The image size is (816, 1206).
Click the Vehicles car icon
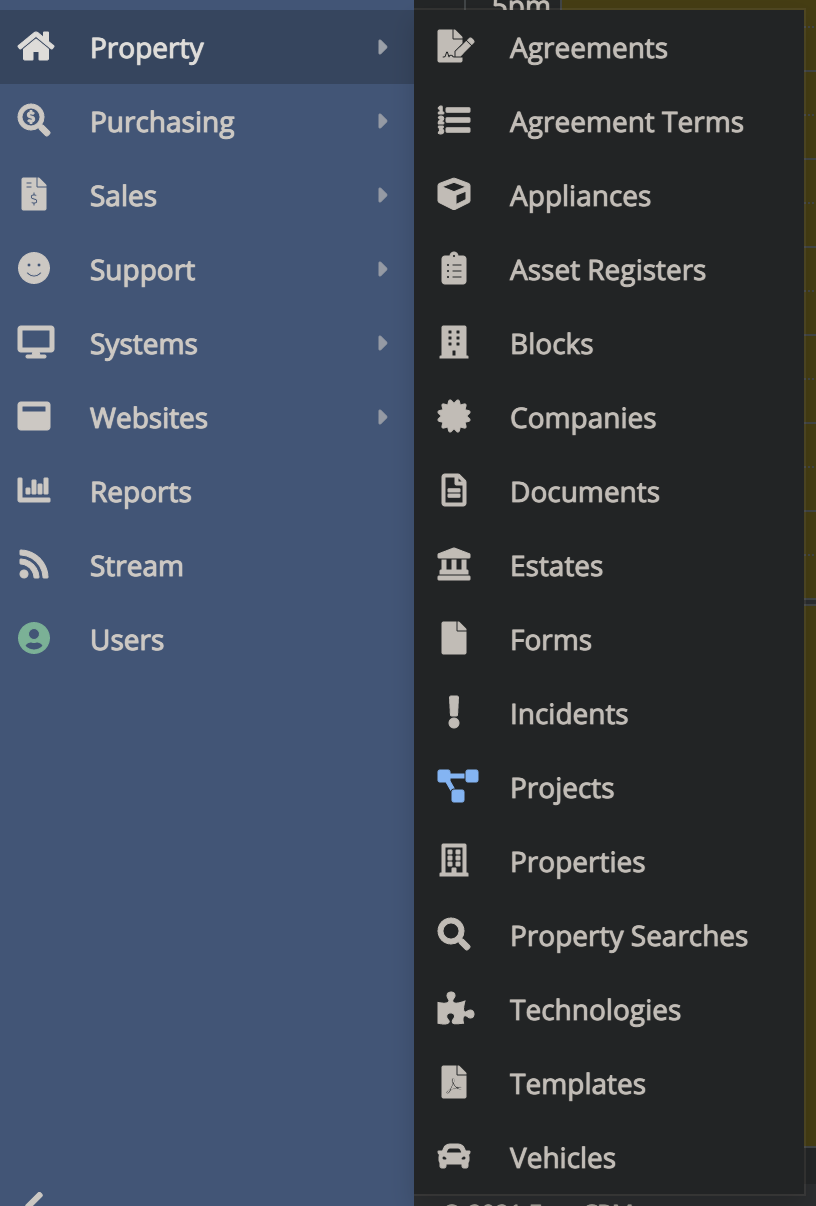pos(454,1157)
